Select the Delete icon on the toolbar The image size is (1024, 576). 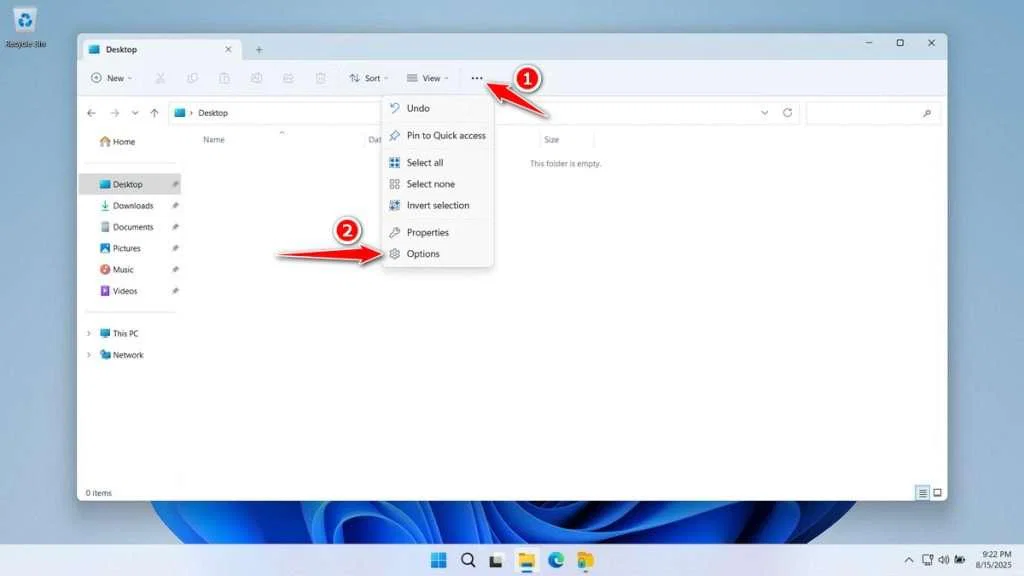point(320,78)
